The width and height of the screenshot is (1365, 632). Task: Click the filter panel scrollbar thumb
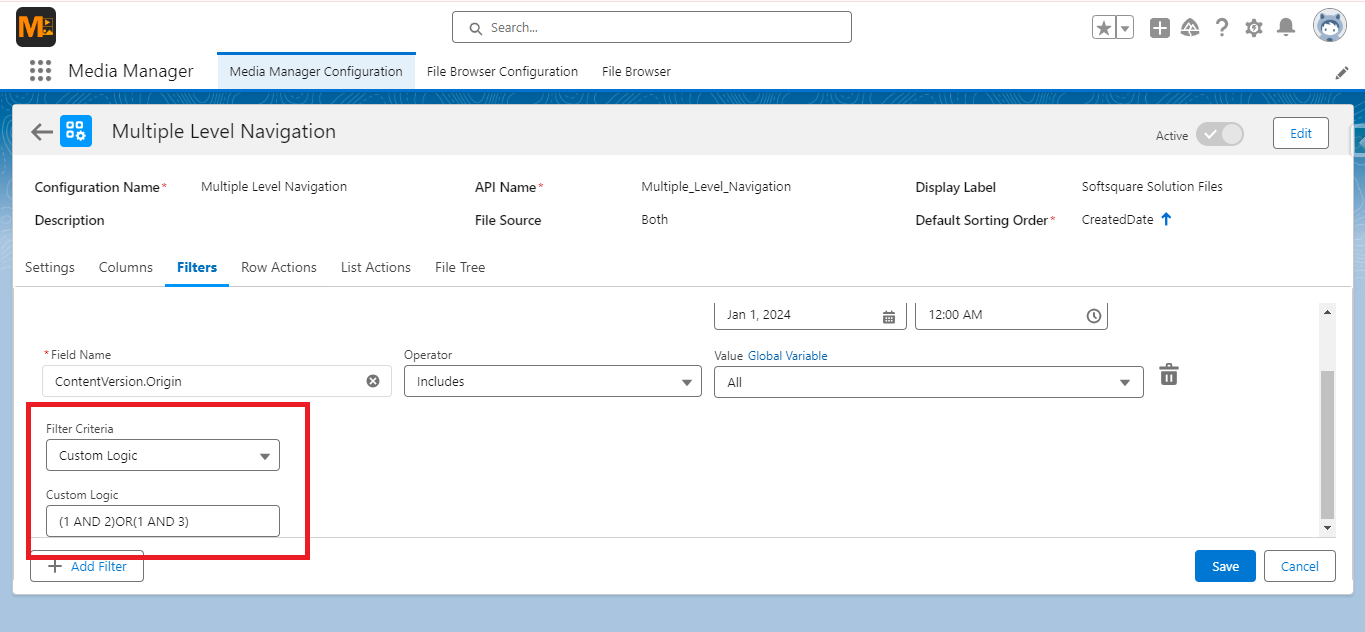pos(1328,443)
